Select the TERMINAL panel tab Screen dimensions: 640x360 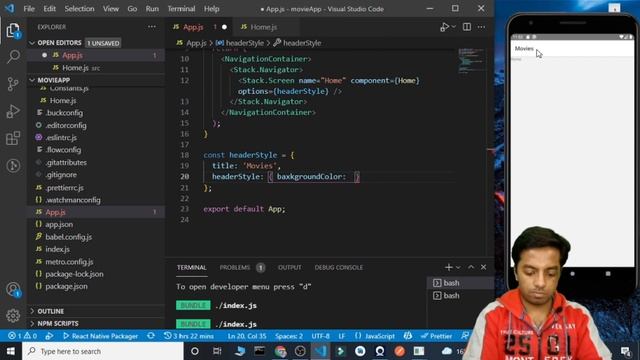pyautogui.click(x=191, y=267)
